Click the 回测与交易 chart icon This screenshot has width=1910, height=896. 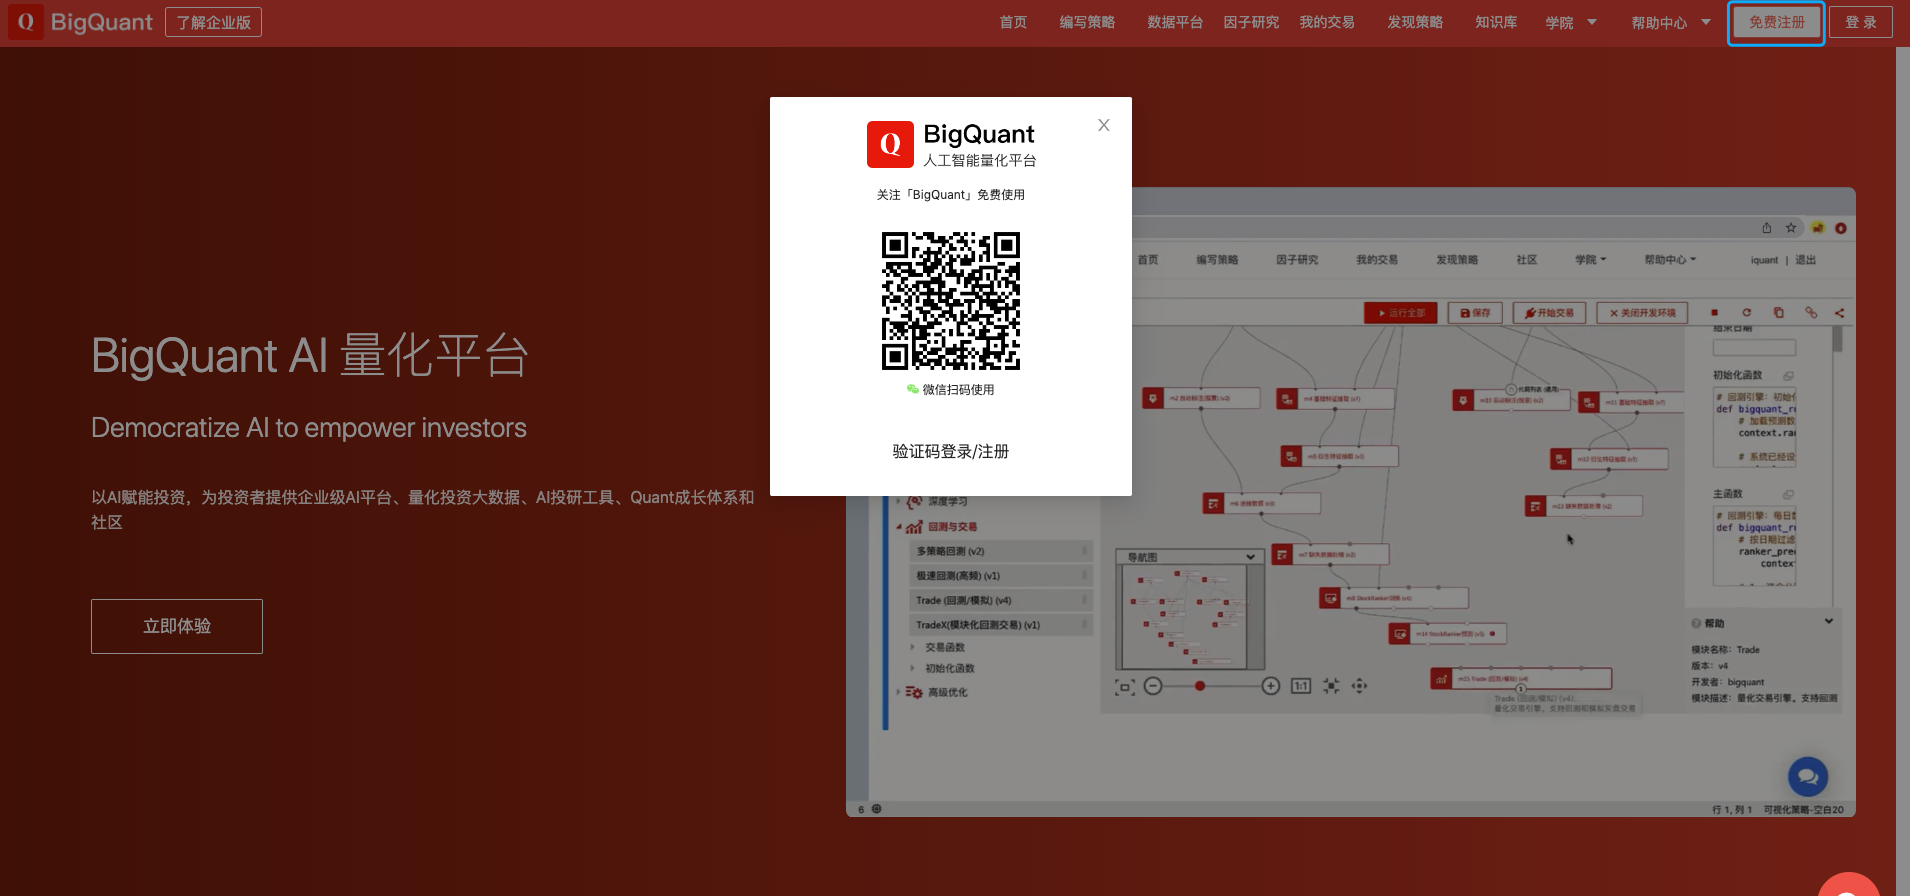pos(914,527)
